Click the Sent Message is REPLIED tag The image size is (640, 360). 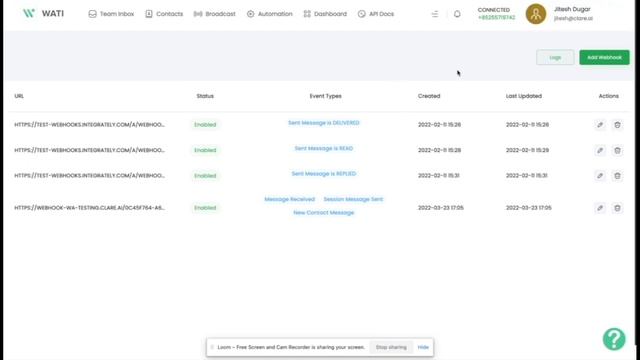click(324, 174)
